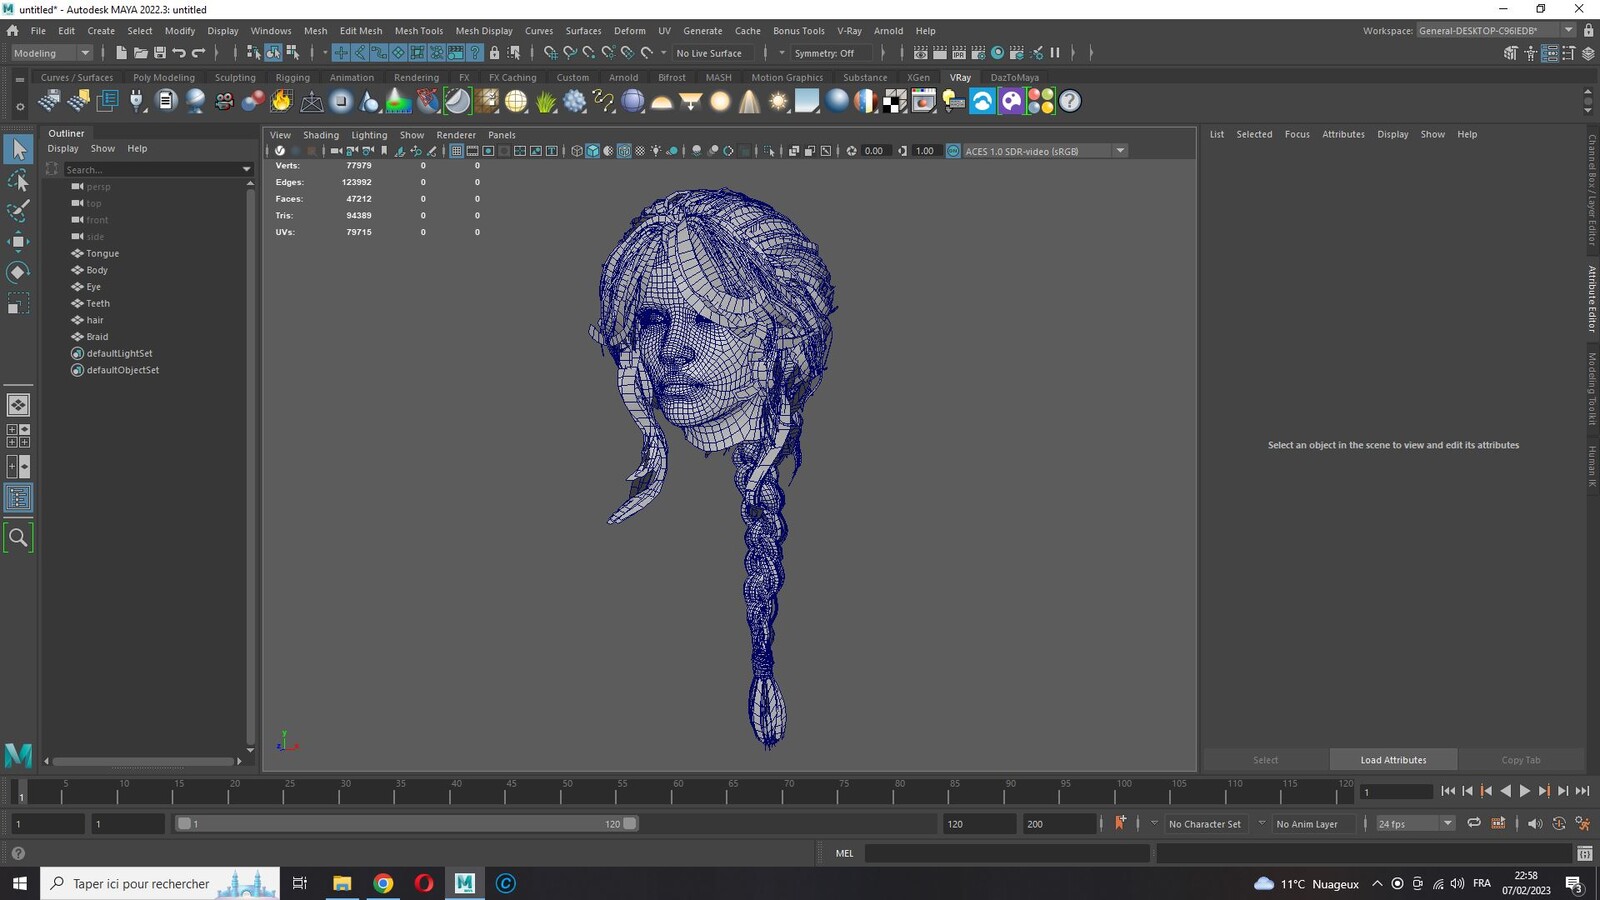Open the No Character Set dropdown

(x=1204, y=824)
